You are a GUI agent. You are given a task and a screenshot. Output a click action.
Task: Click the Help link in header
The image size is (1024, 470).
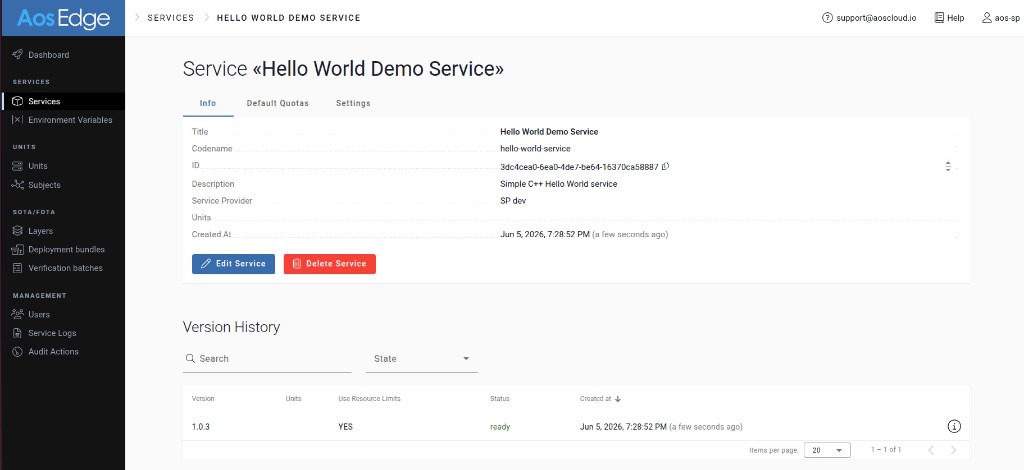tap(955, 18)
